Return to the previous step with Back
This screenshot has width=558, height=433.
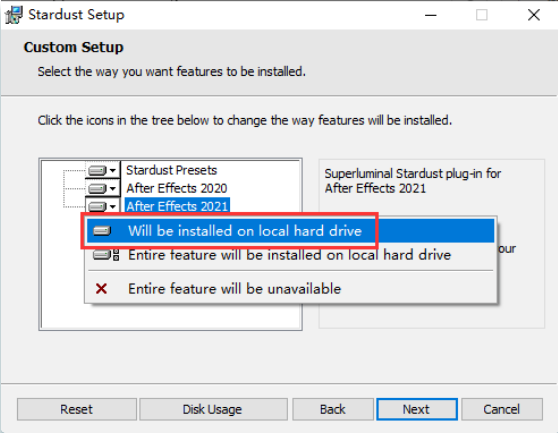pos(333,409)
